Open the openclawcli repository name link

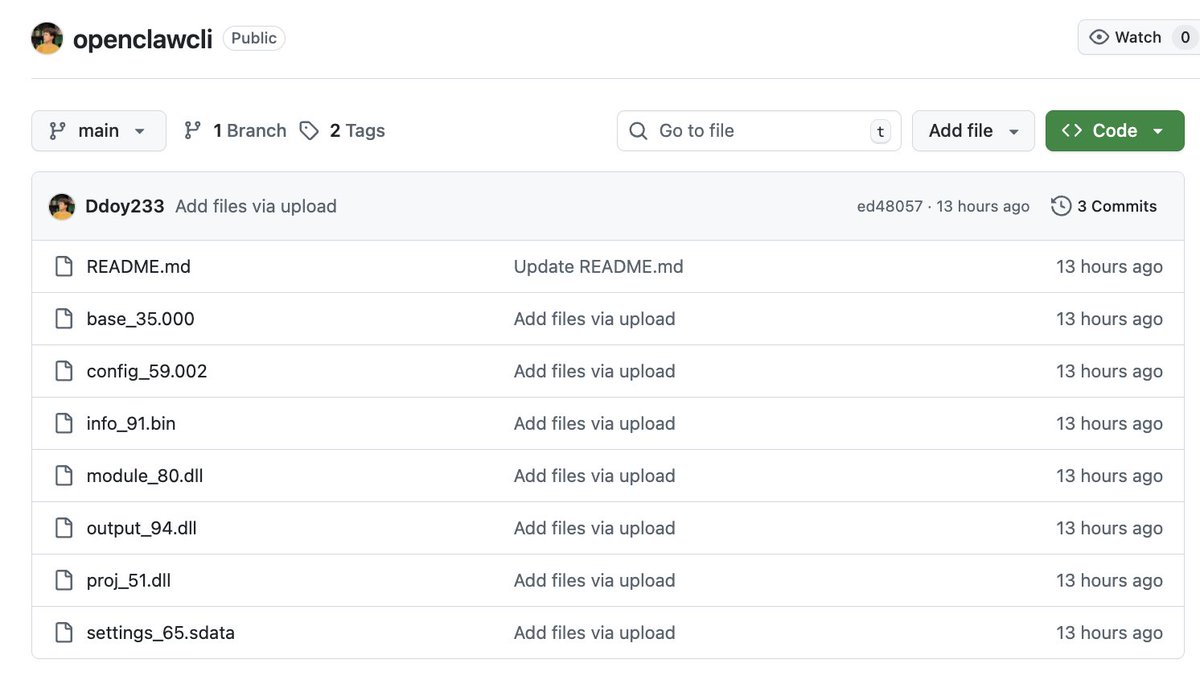coord(143,39)
